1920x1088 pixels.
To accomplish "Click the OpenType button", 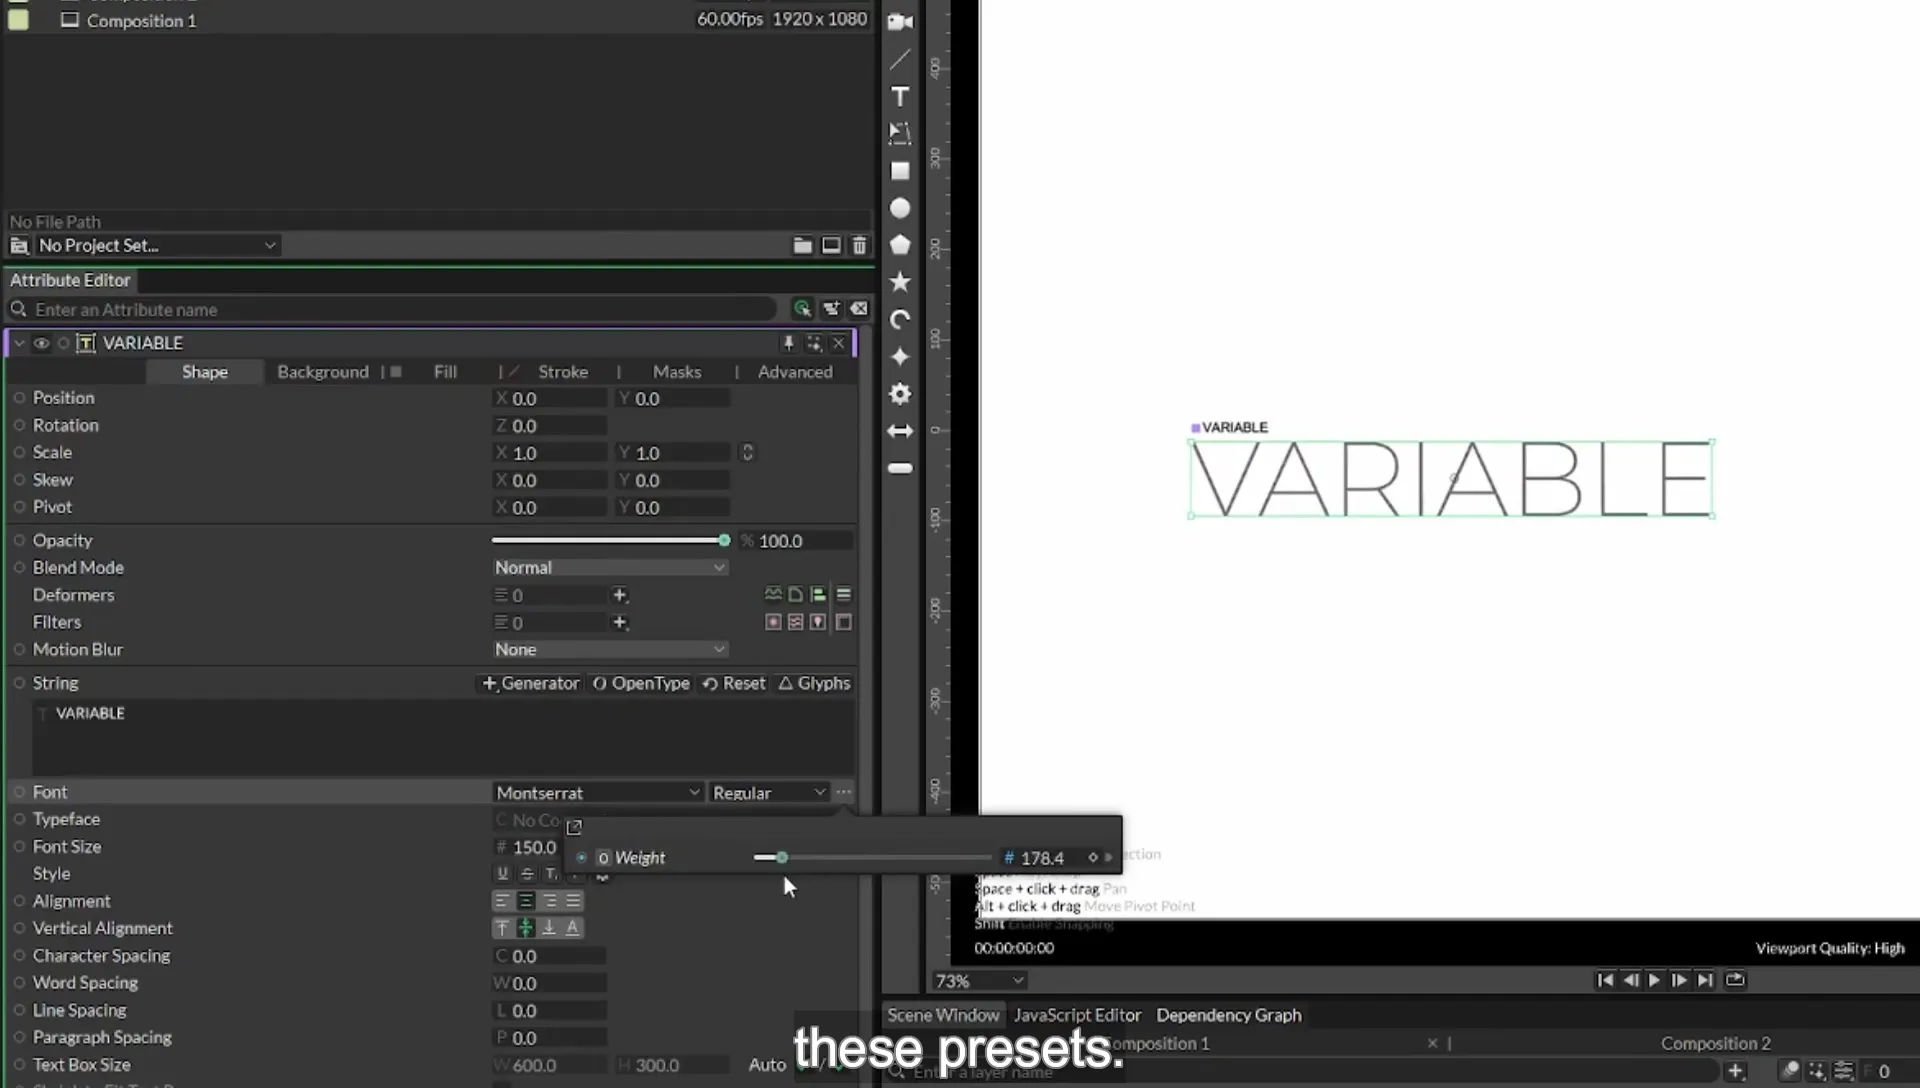I will tap(640, 683).
